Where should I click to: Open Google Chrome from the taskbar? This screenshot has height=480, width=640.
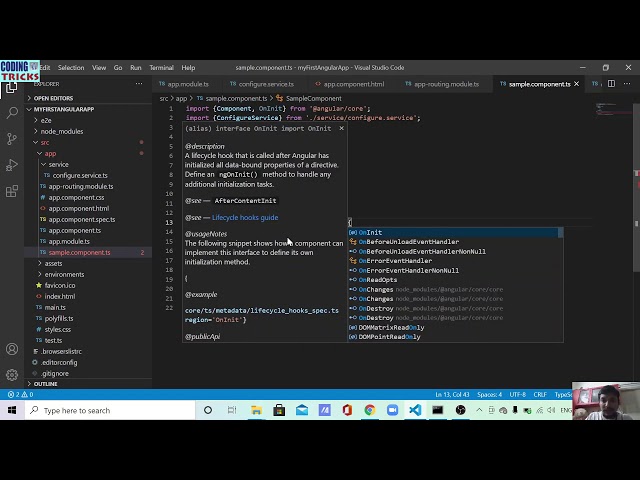point(370,410)
